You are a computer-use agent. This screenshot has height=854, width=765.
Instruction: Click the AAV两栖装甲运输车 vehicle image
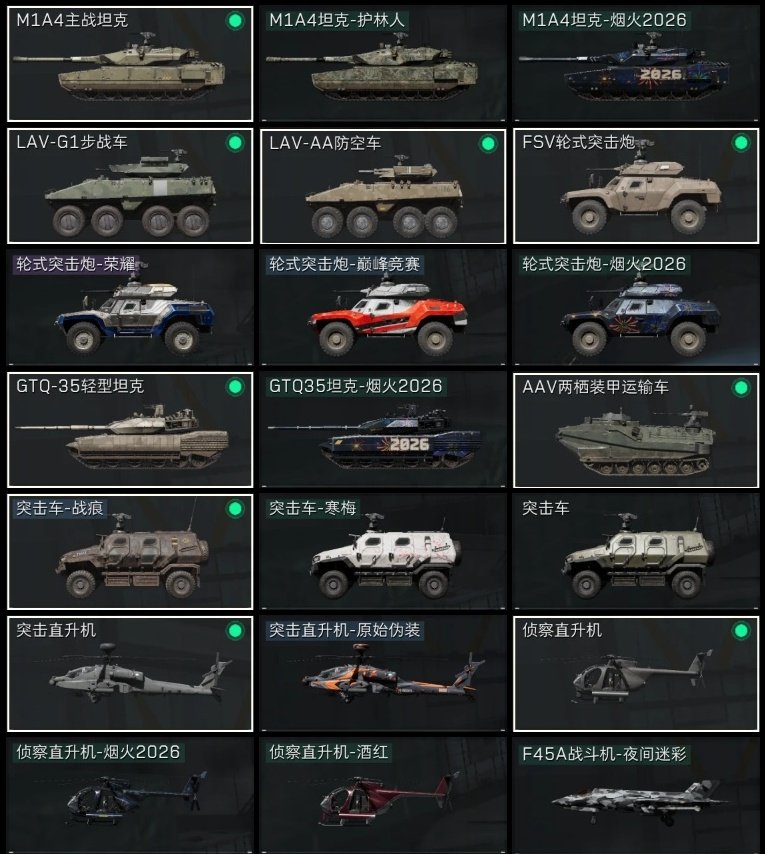[x=635, y=441]
